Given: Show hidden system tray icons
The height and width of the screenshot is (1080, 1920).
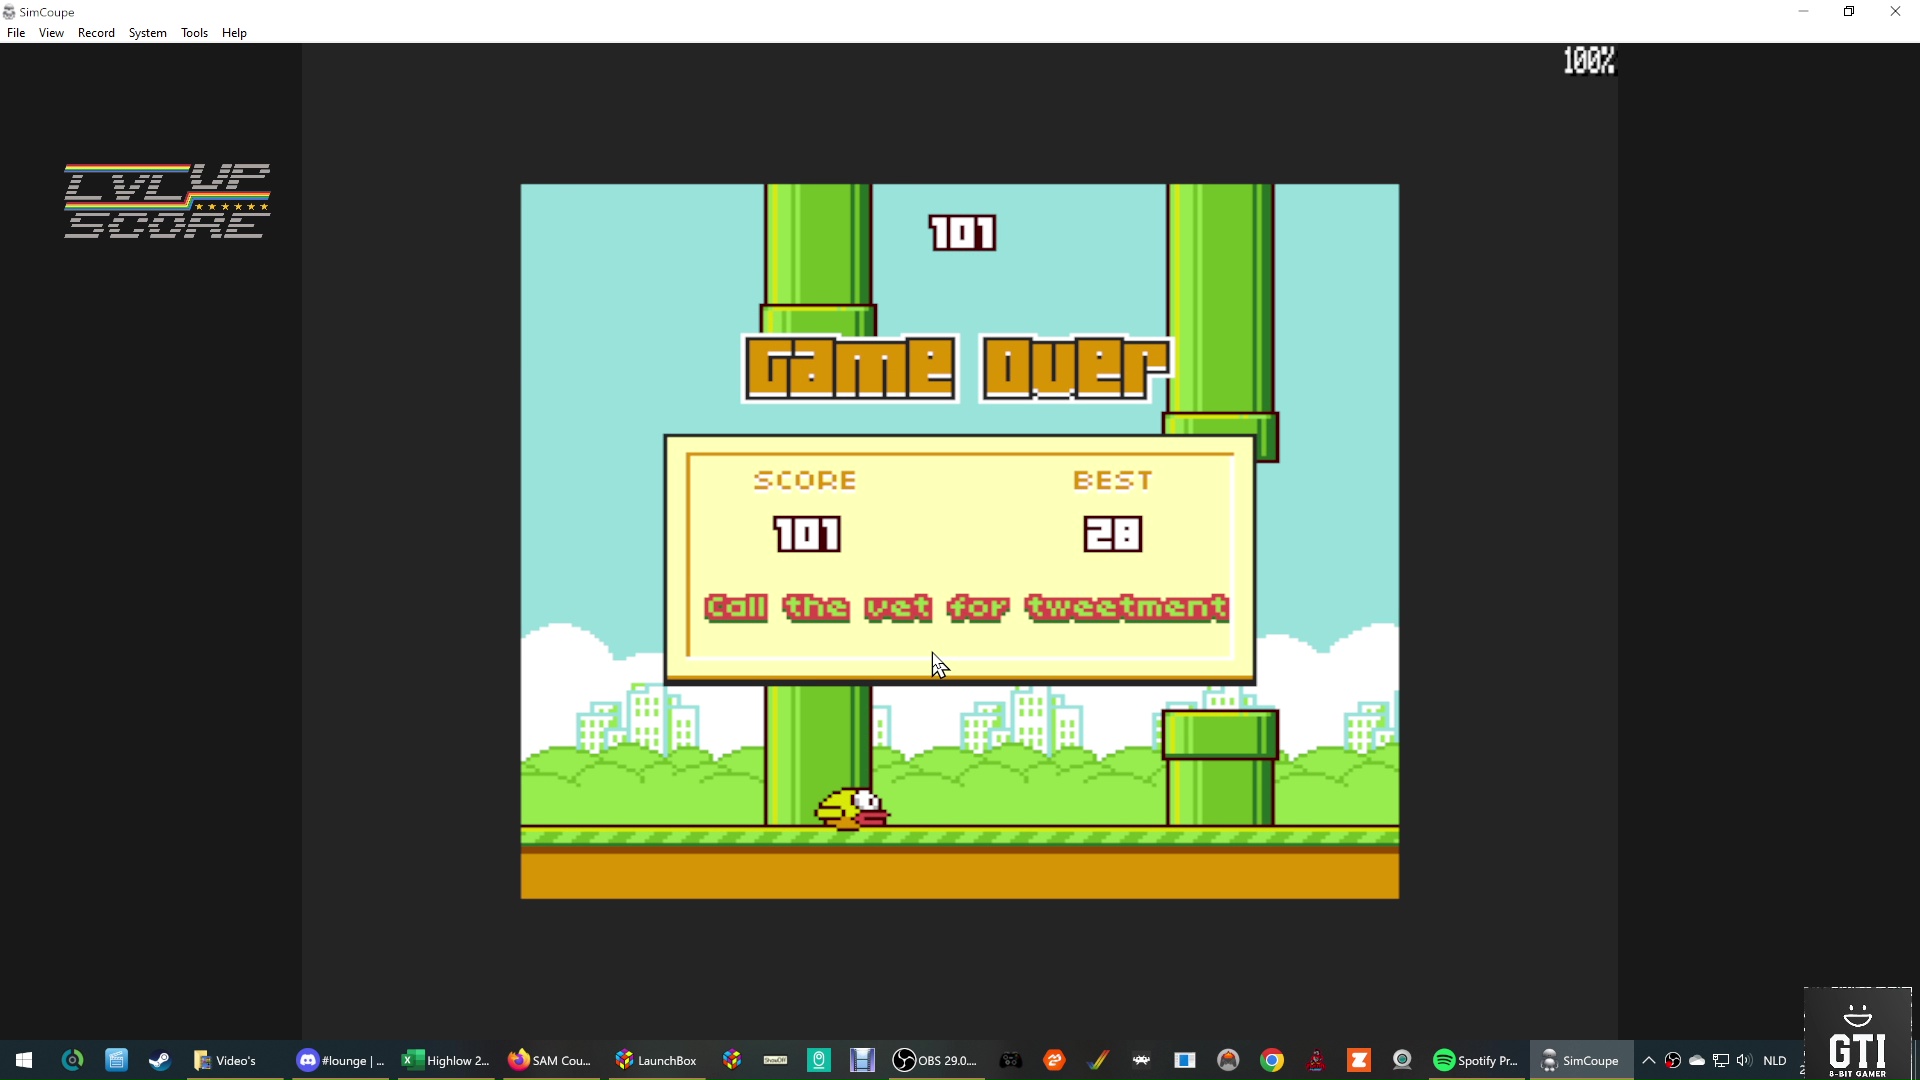Looking at the screenshot, I should pyautogui.click(x=1649, y=1060).
